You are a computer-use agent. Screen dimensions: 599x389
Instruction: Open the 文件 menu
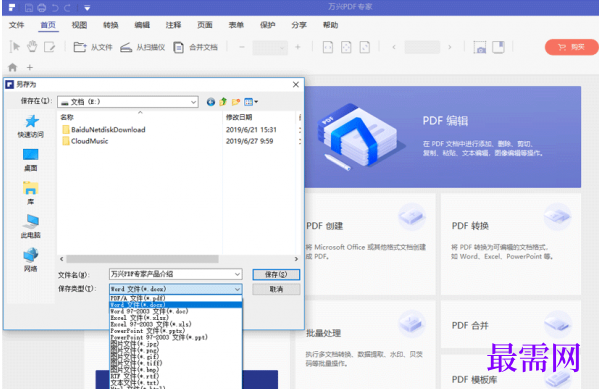16,25
